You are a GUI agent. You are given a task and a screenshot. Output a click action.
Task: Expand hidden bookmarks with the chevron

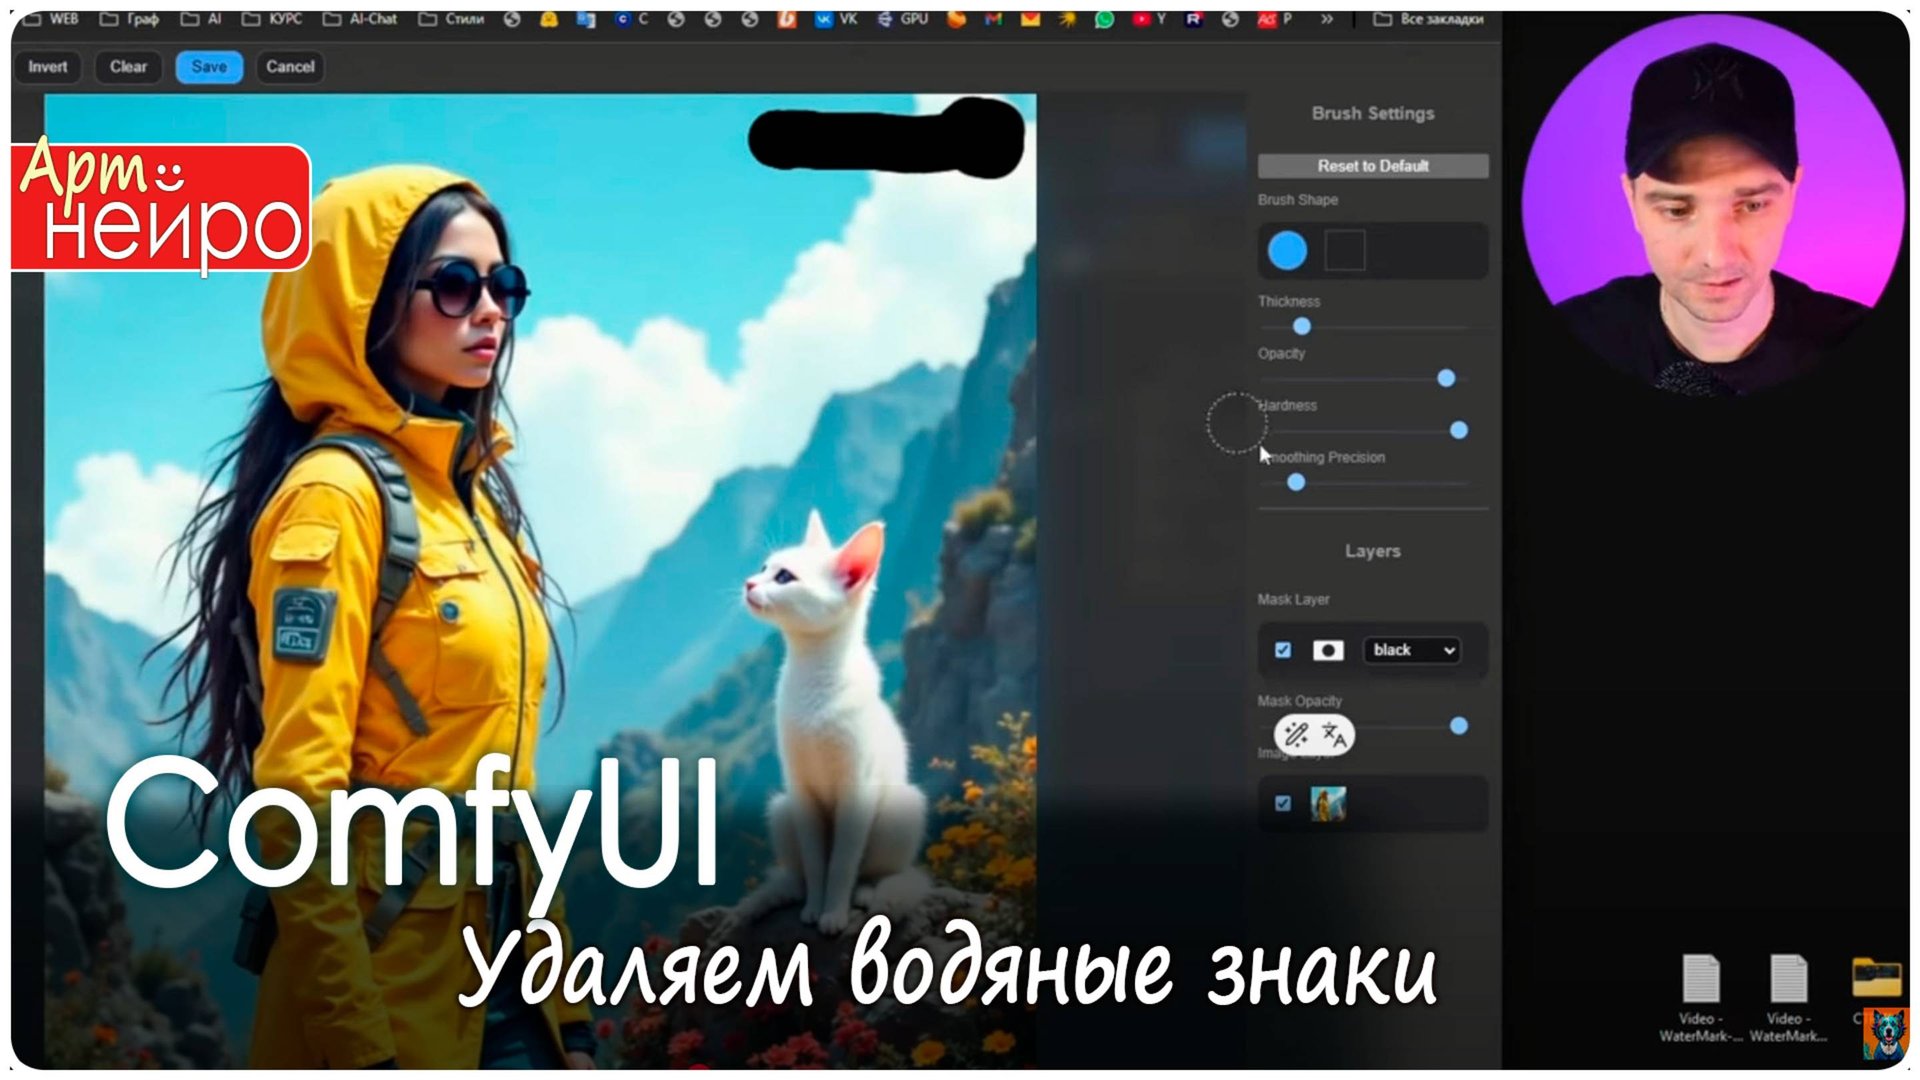pyautogui.click(x=1327, y=18)
